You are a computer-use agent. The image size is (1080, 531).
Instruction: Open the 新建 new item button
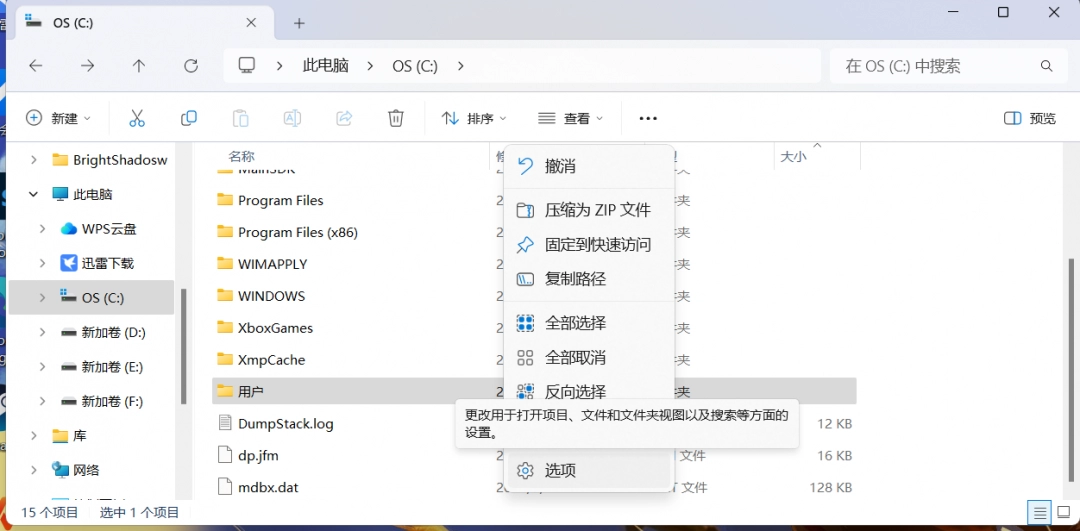(58, 118)
